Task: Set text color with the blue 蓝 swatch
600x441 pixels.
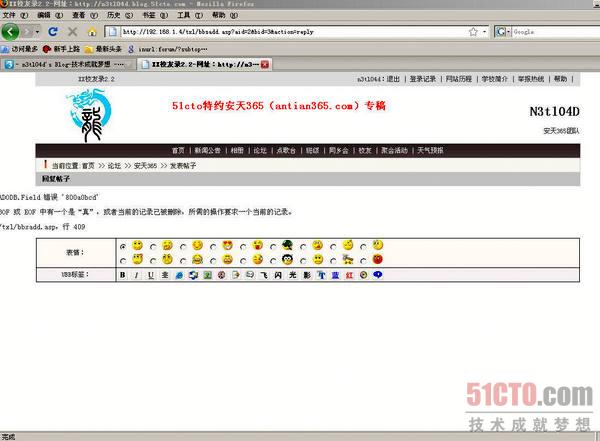Action: click(x=335, y=275)
